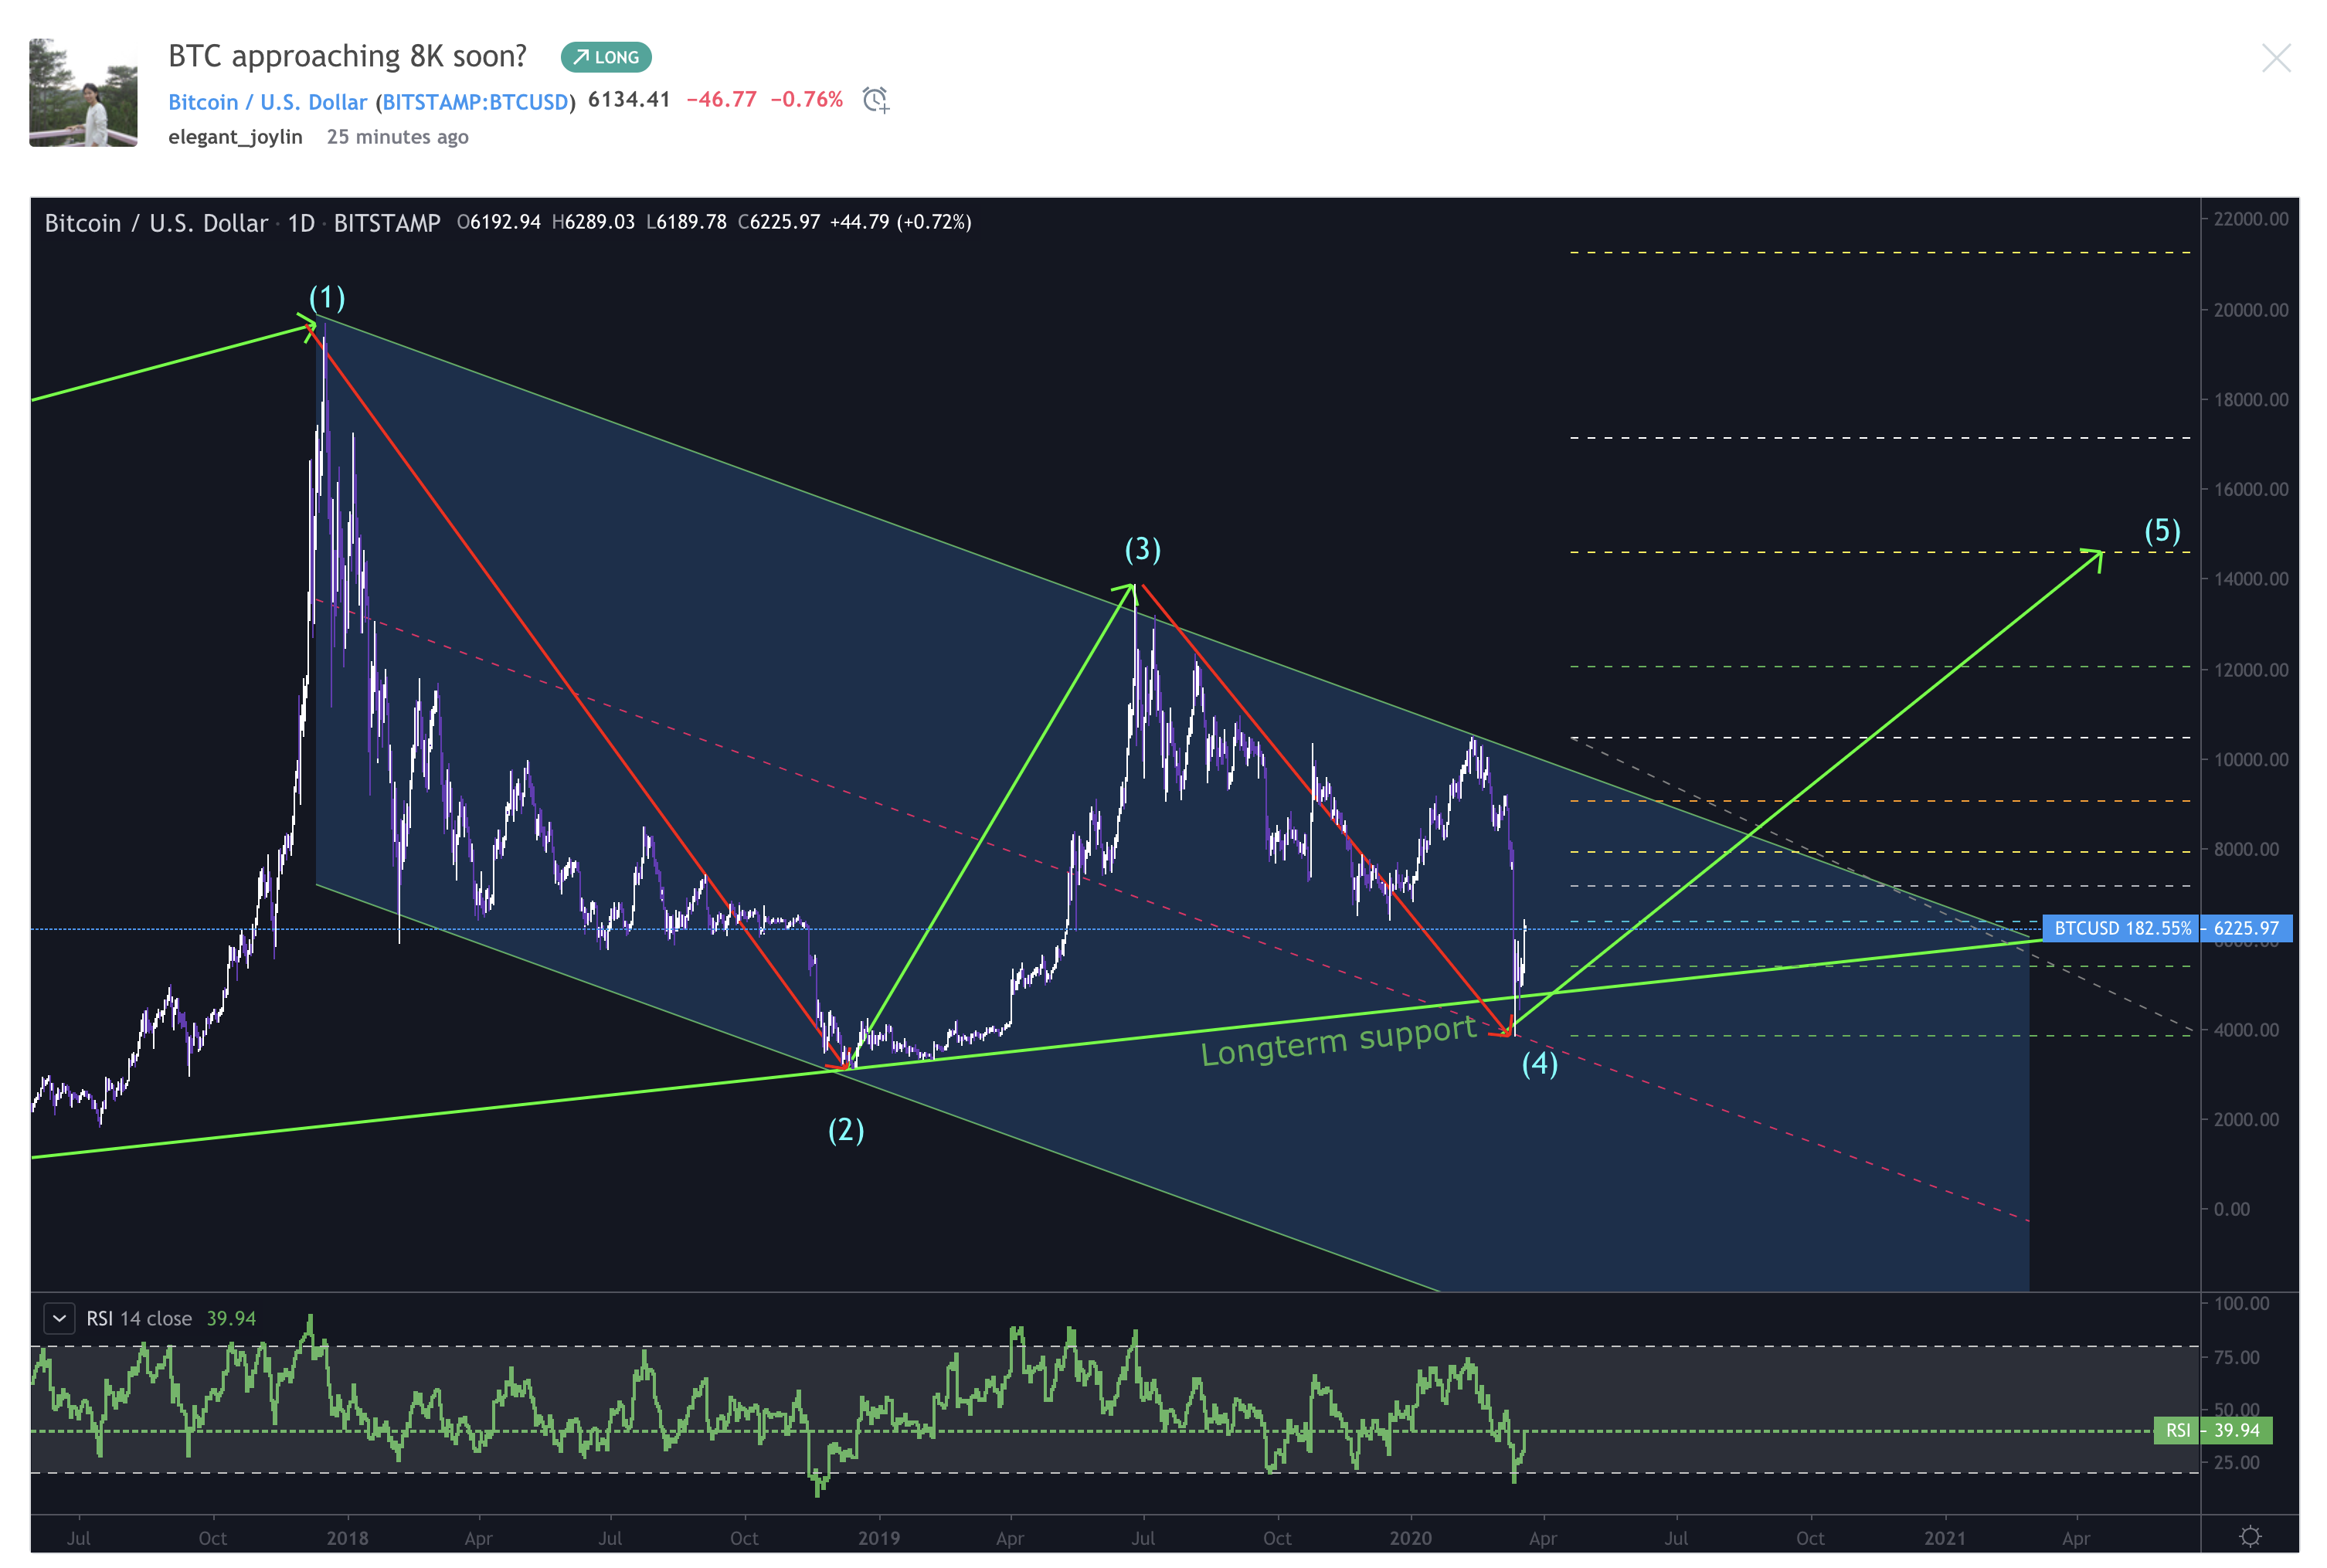Screen dimensions: 2327x1568
Task: Open the Bitcoin / U.S. Dollar link
Action: [267, 102]
